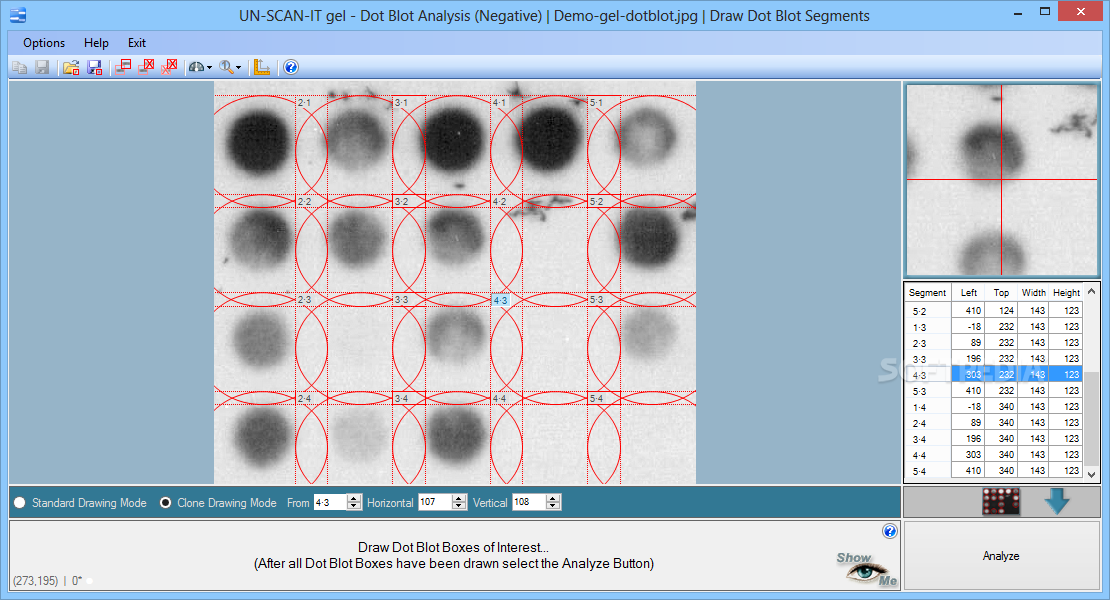Click the 2·4 segment label on image
Viewport: 1110px width, 600px height.
(304, 398)
